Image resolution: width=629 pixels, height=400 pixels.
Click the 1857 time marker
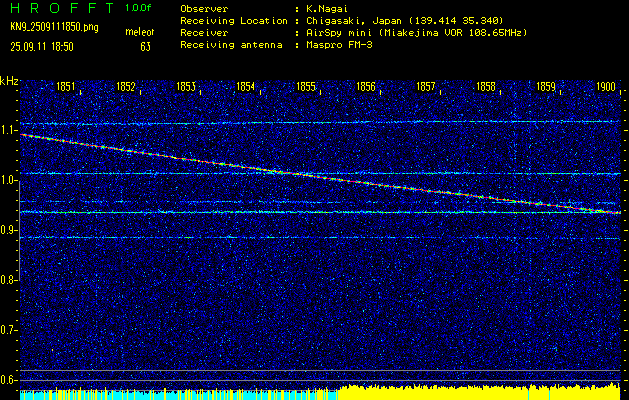(x=426, y=86)
